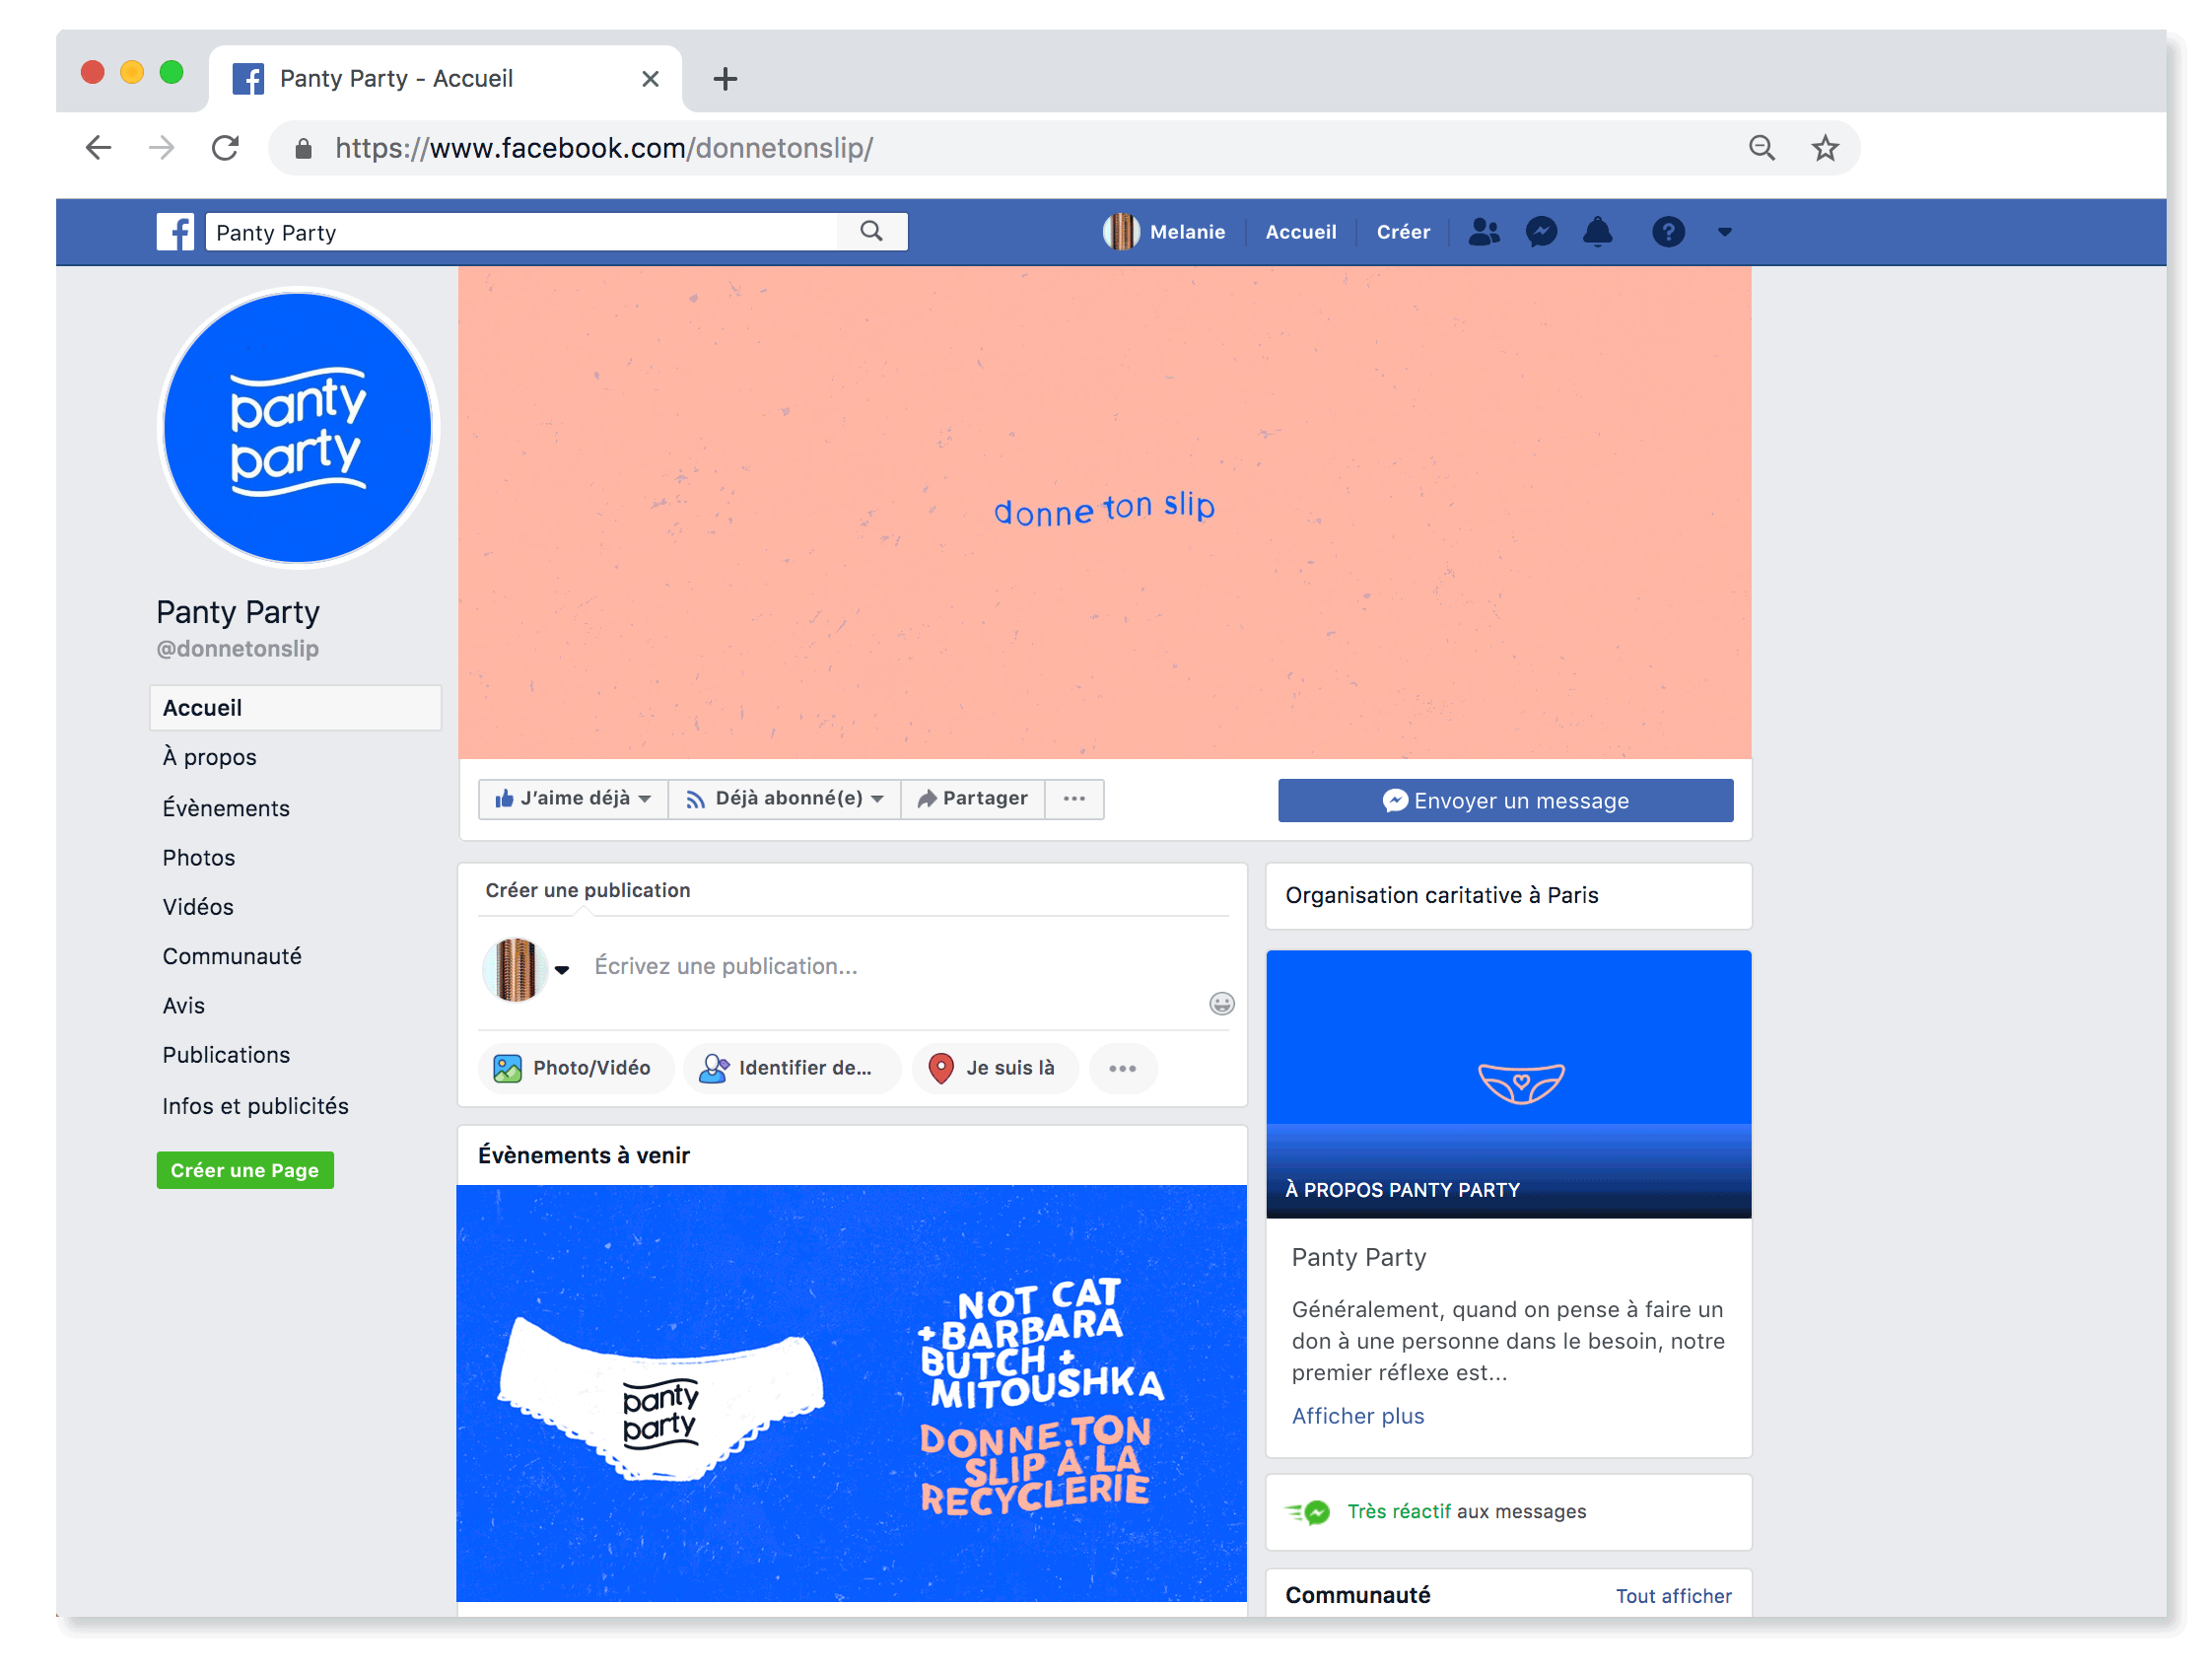The height and width of the screenshot is (1674, 2212).
Task: Open Photos in the sidebar
Action: pyautogui.click(x=199, y=858)
